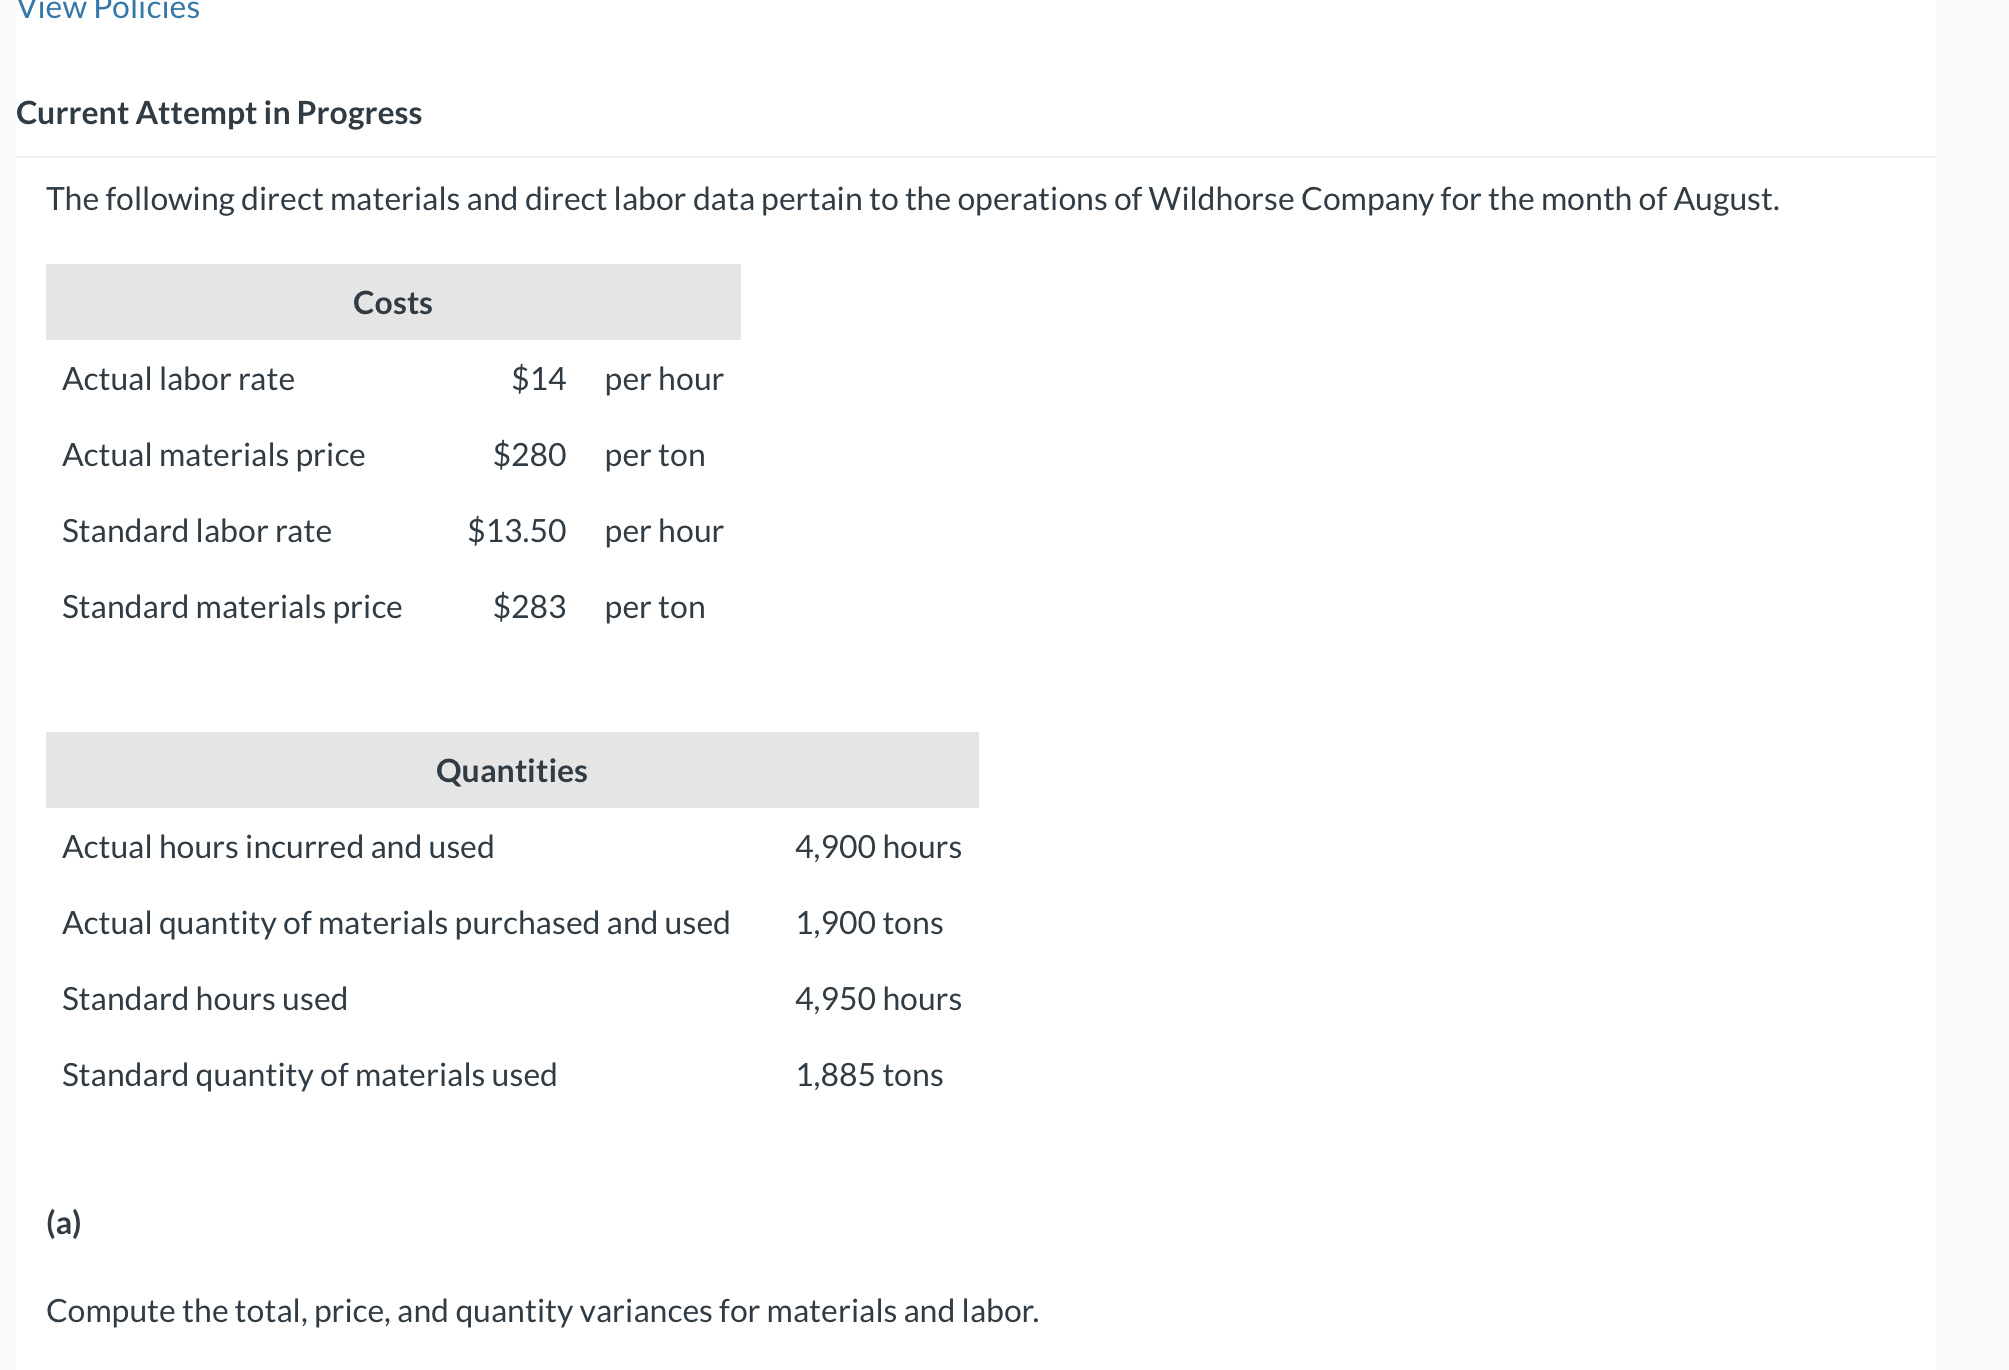Select the Actual hours incurred and used row
Screen dimensions: 2009x1370
pyautogui.click(x=278, y=847)
